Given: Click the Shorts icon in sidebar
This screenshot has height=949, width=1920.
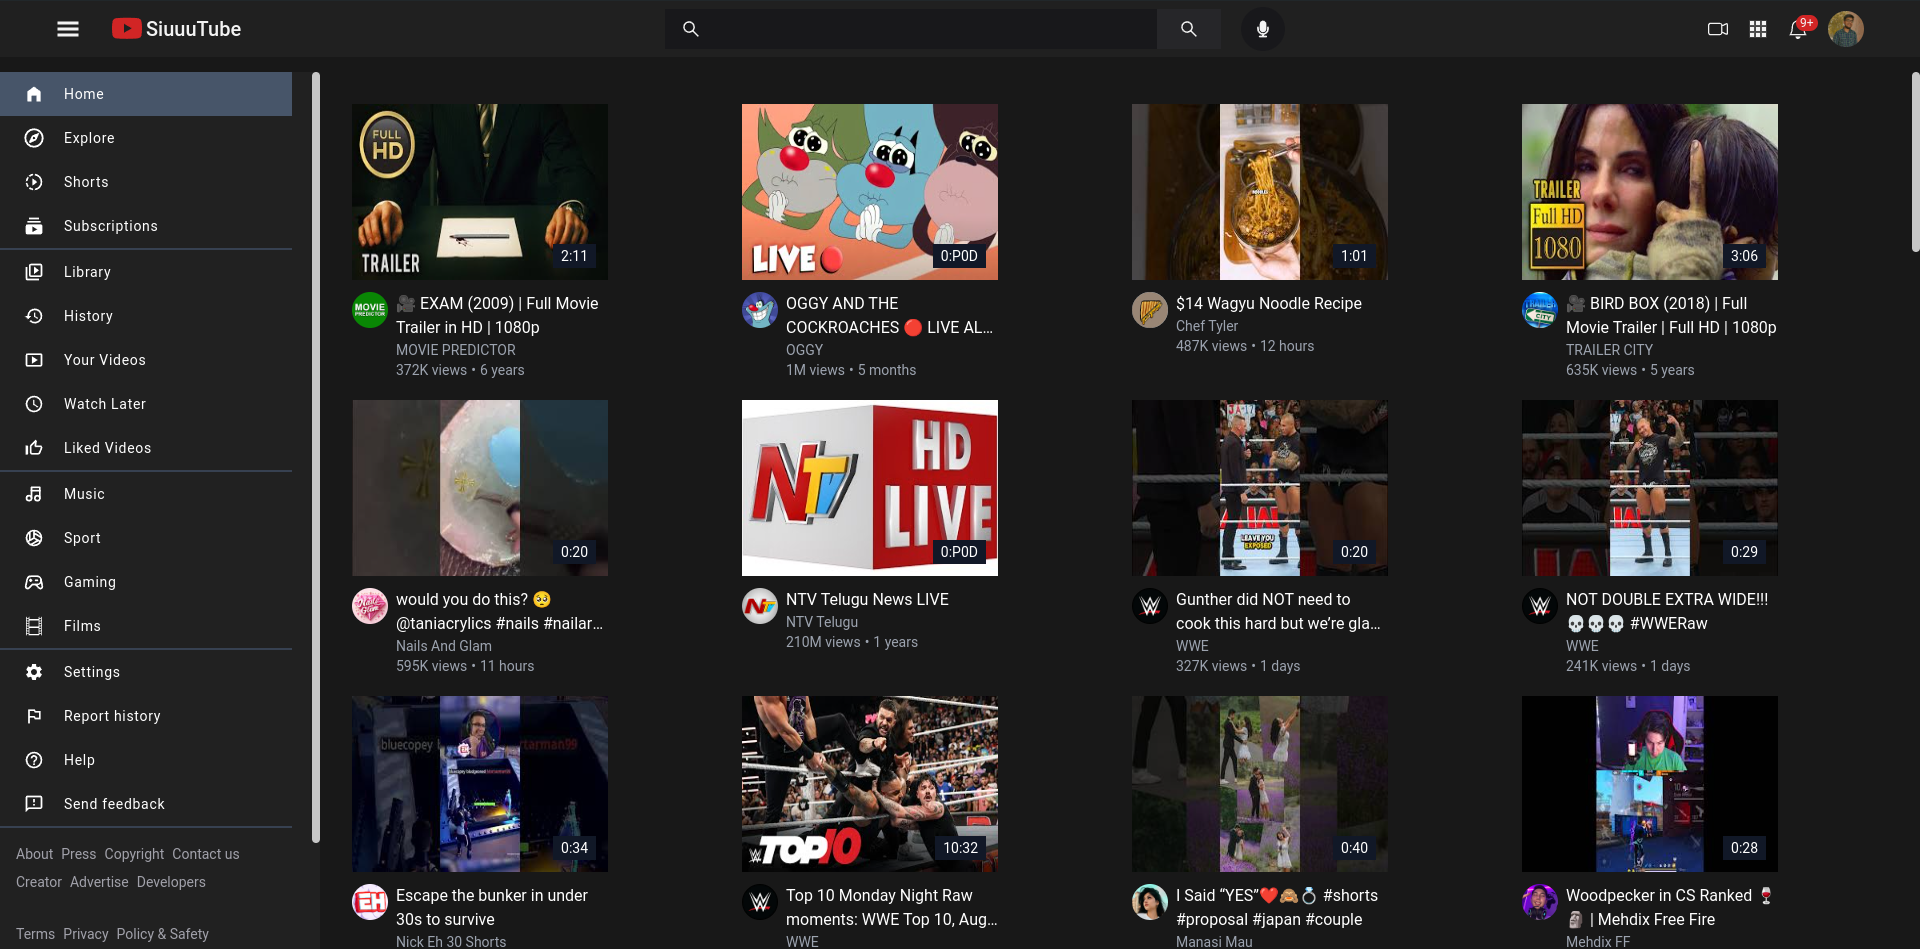Looking at the screenshot, I should [34, 182].
